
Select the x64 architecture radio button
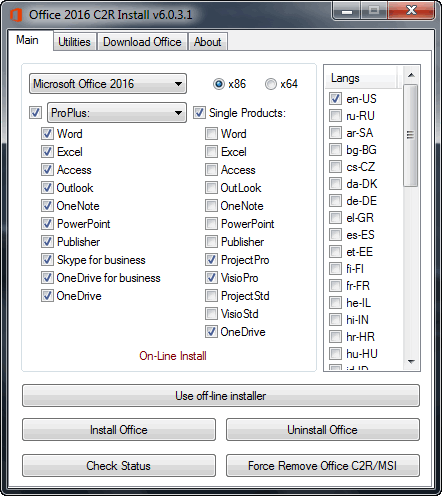pyautogui.click(x=271, y=84)
